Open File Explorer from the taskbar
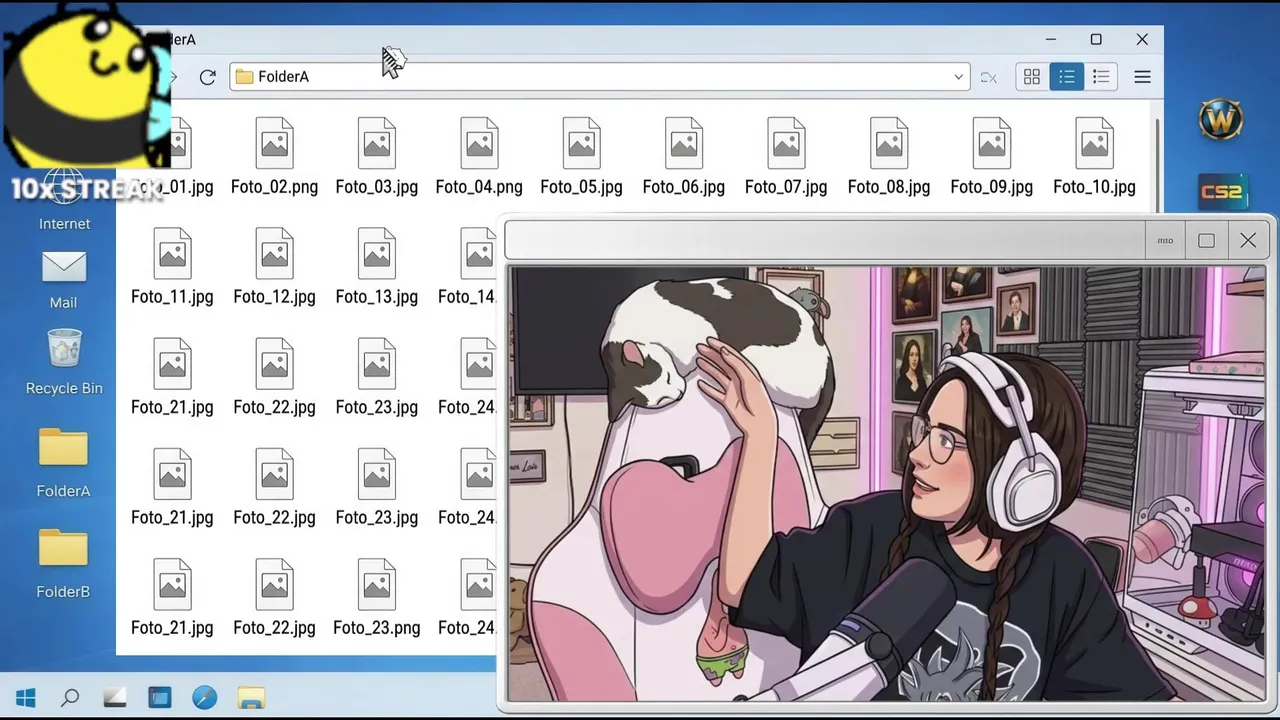The height and width of the screenshot is (720, 1280). pos(251,697)
